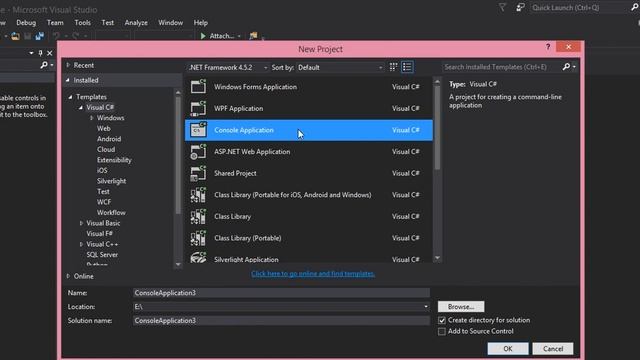Click the Toolbox search magnifier icon

coord(44,65)
